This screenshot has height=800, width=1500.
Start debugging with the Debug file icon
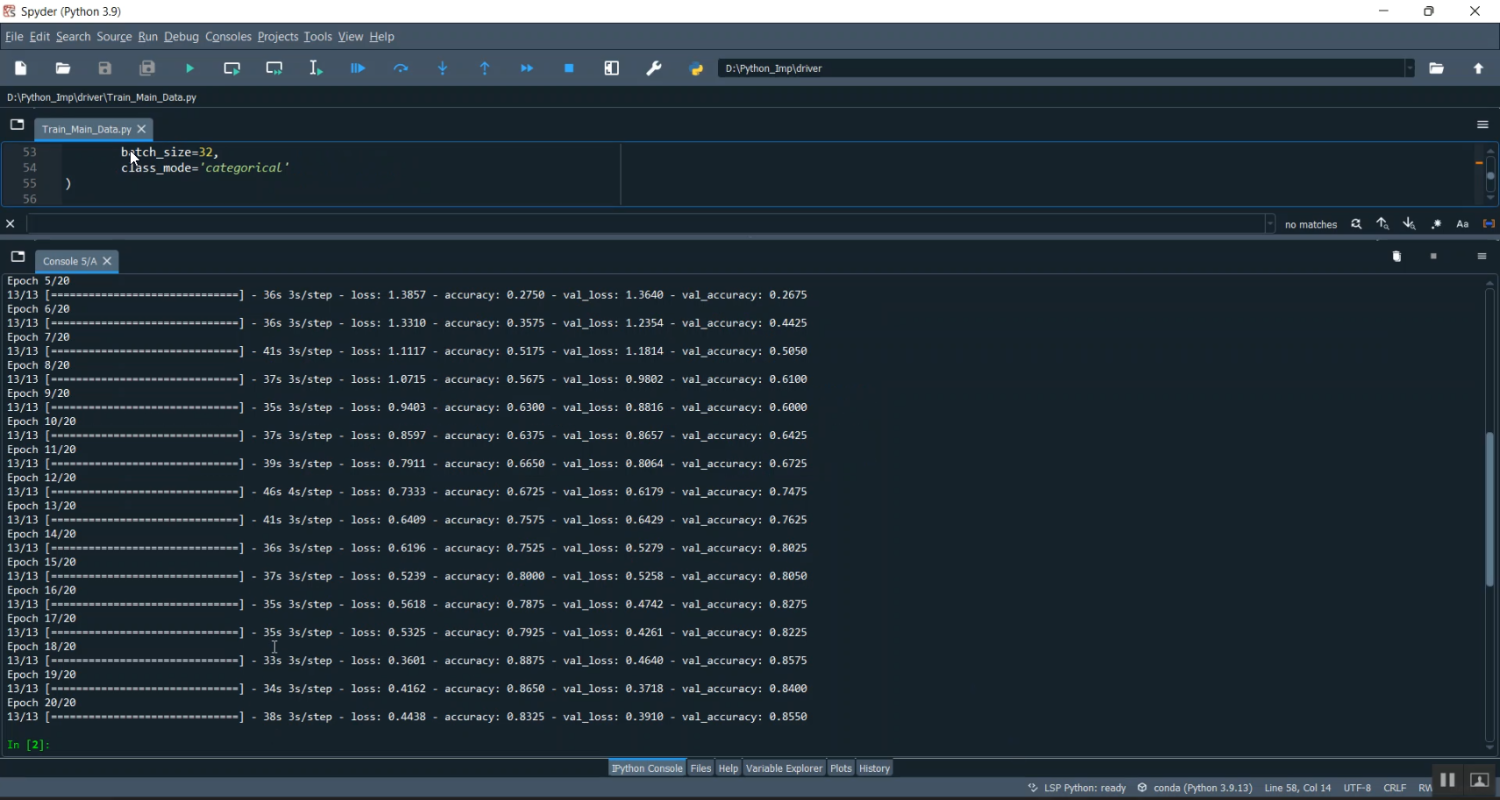pyautogui.click(x=358, y=68)
